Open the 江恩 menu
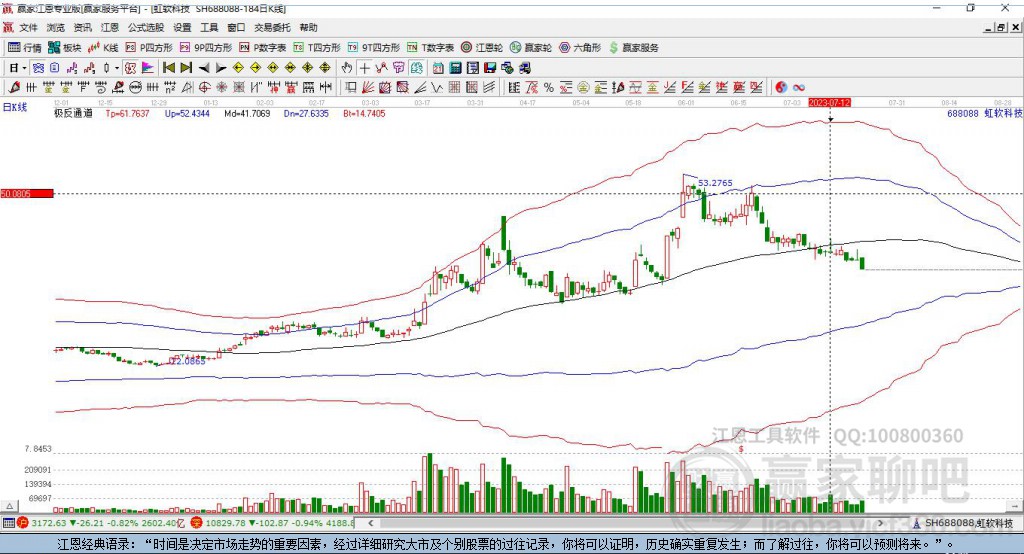 pos(110,27)
